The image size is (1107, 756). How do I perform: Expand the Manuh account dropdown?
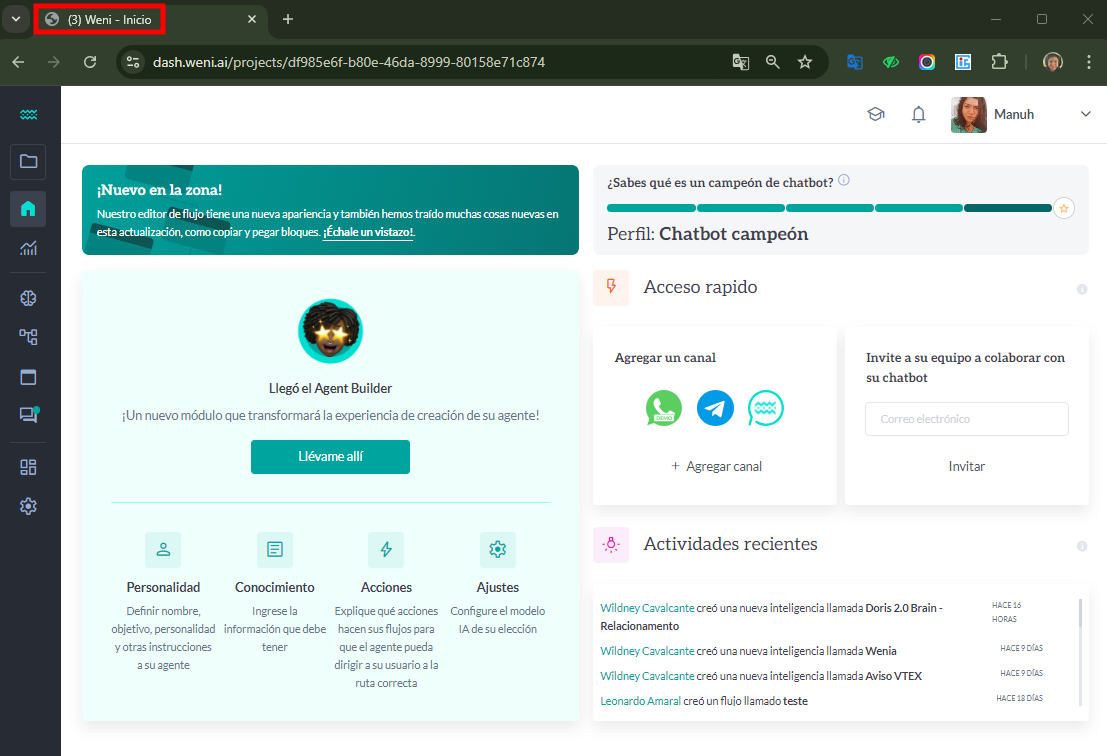1086,114
